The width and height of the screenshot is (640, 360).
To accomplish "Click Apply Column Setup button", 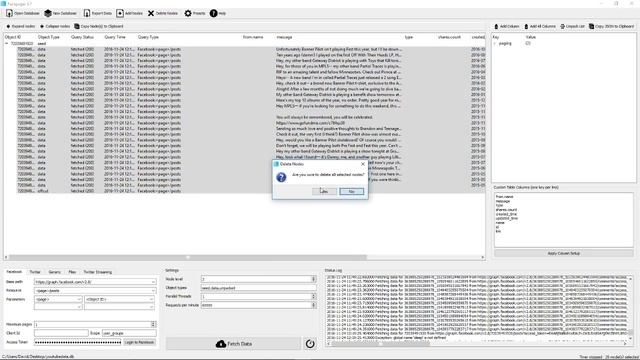I will (x=564, y=253).
